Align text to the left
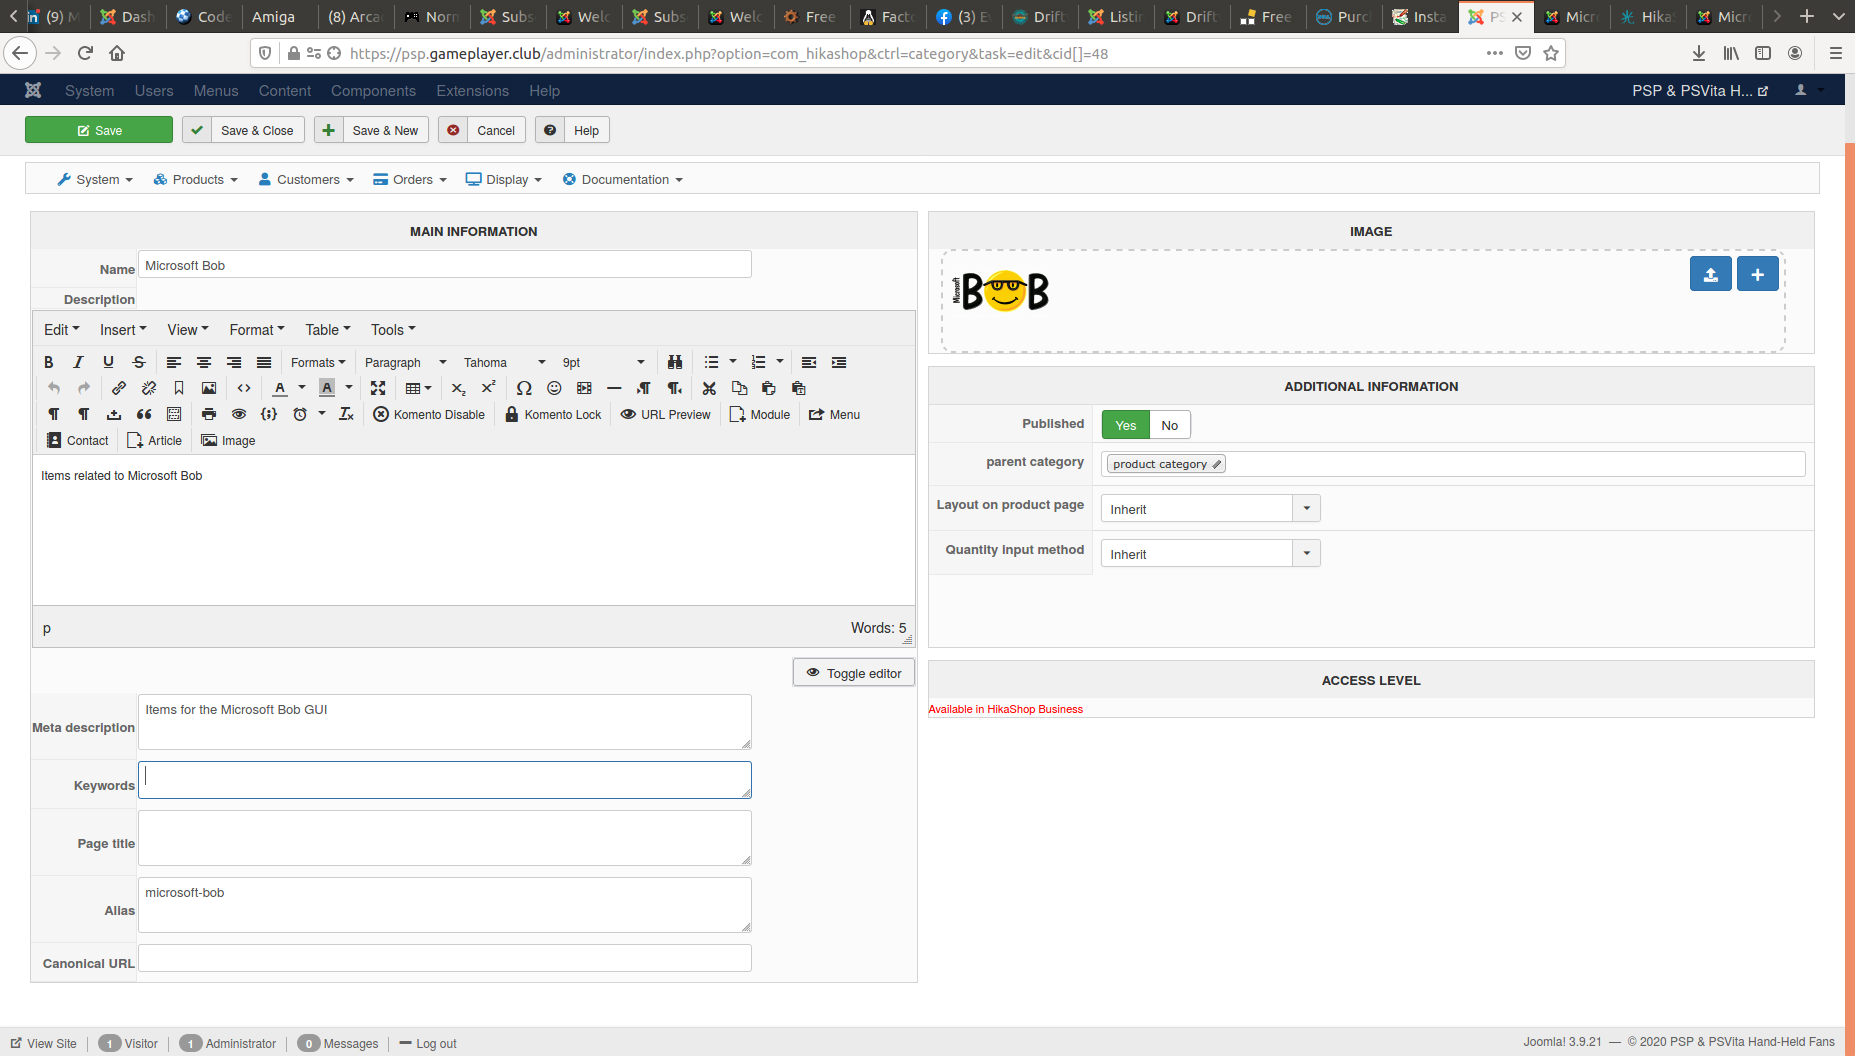 click(x=174, y=362)
